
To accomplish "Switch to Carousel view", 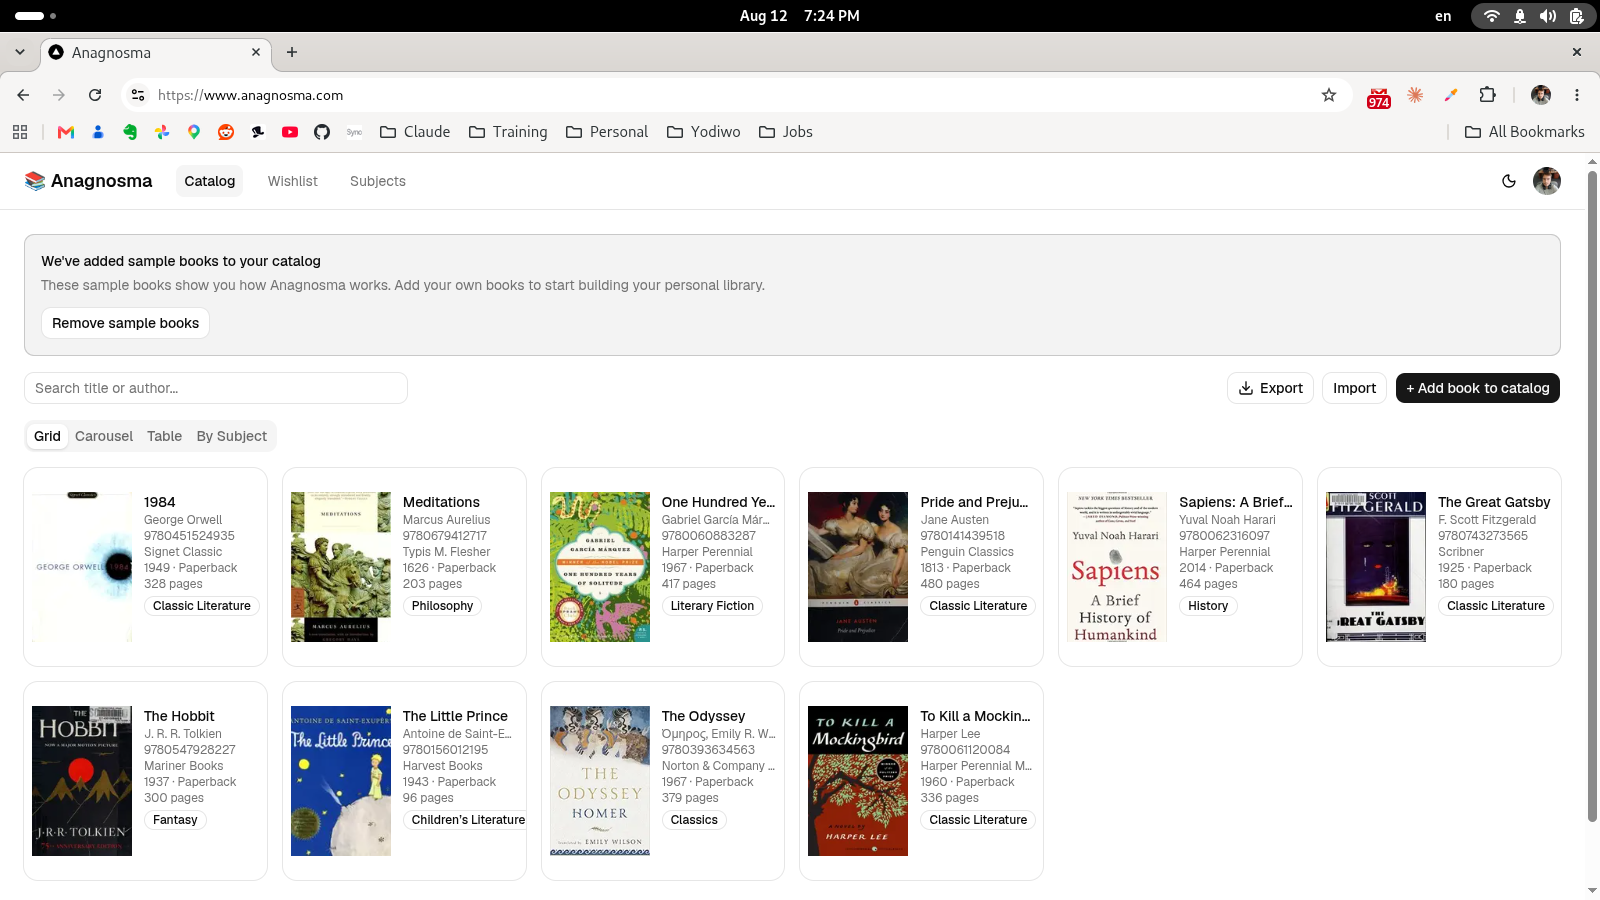I will [x=104, y=436].
